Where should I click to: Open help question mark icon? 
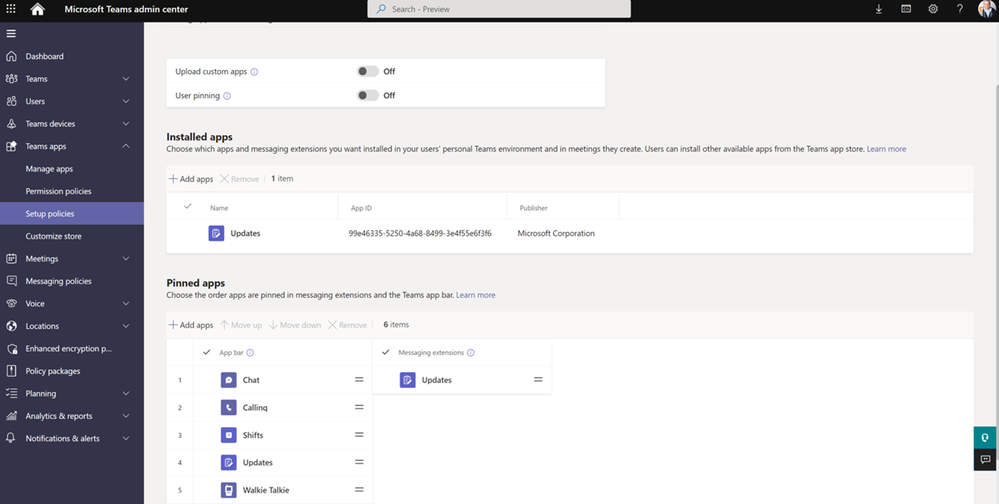pyautogui.click(x=959, y=9)
